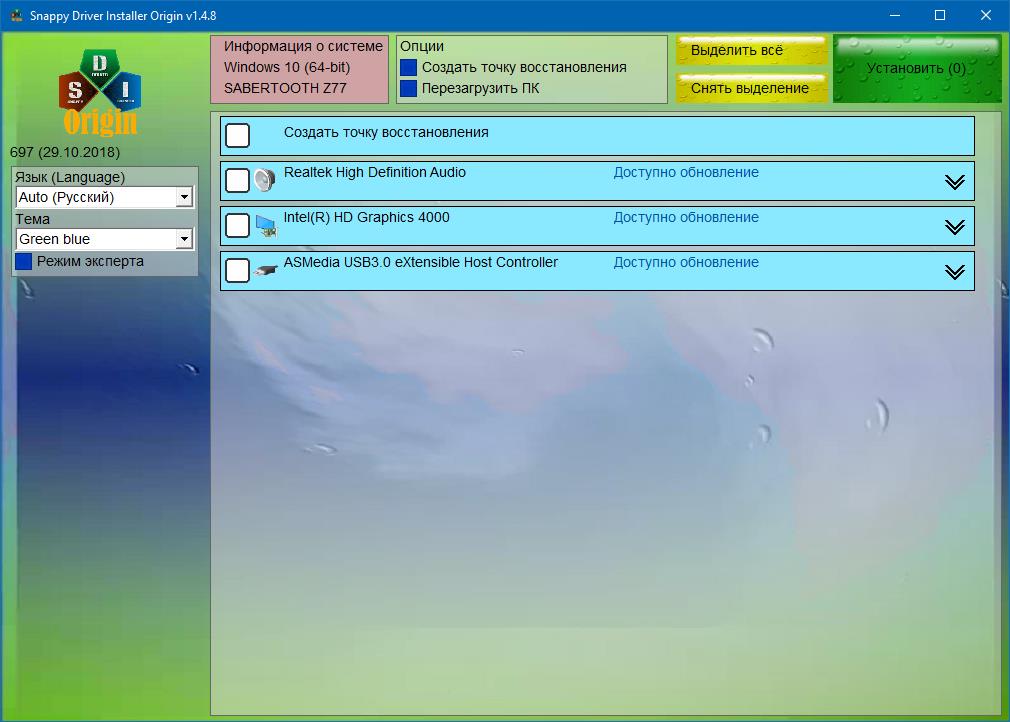Expand the ASMedia USB3.0 controller row

[x=954, y=272]
